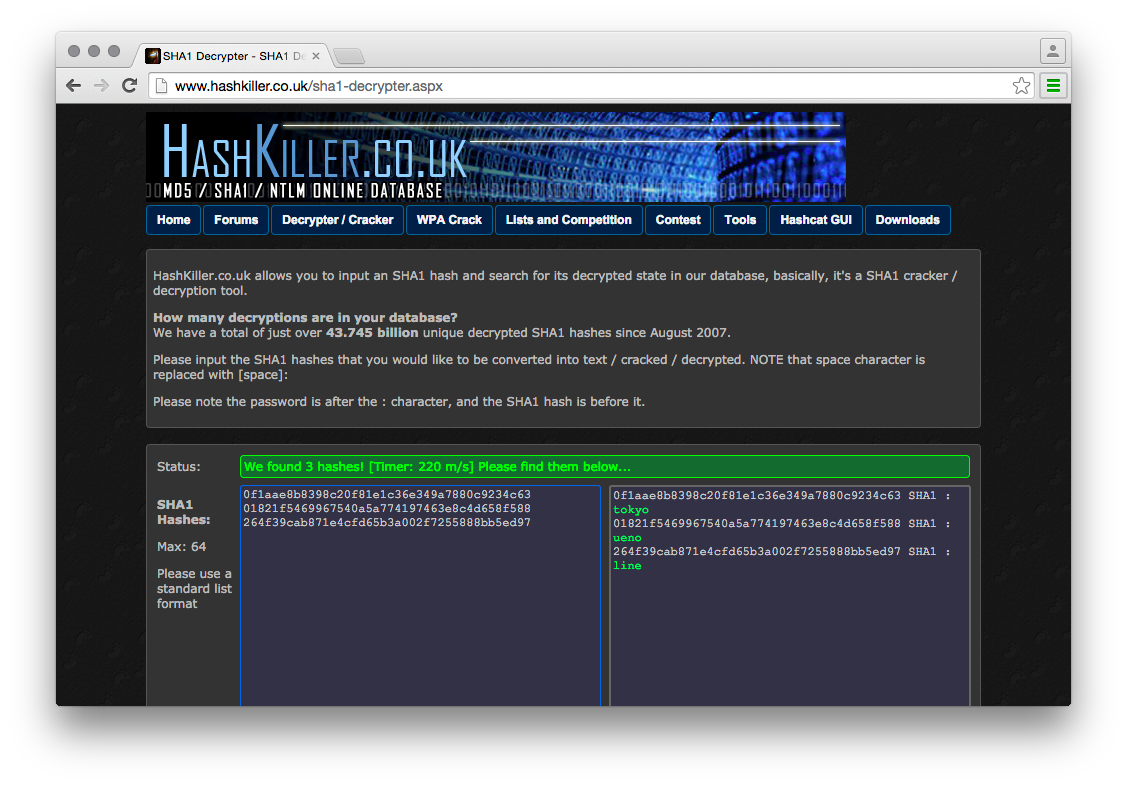
Task: Click the 'Max: 64' label
Action: (181, 547)
